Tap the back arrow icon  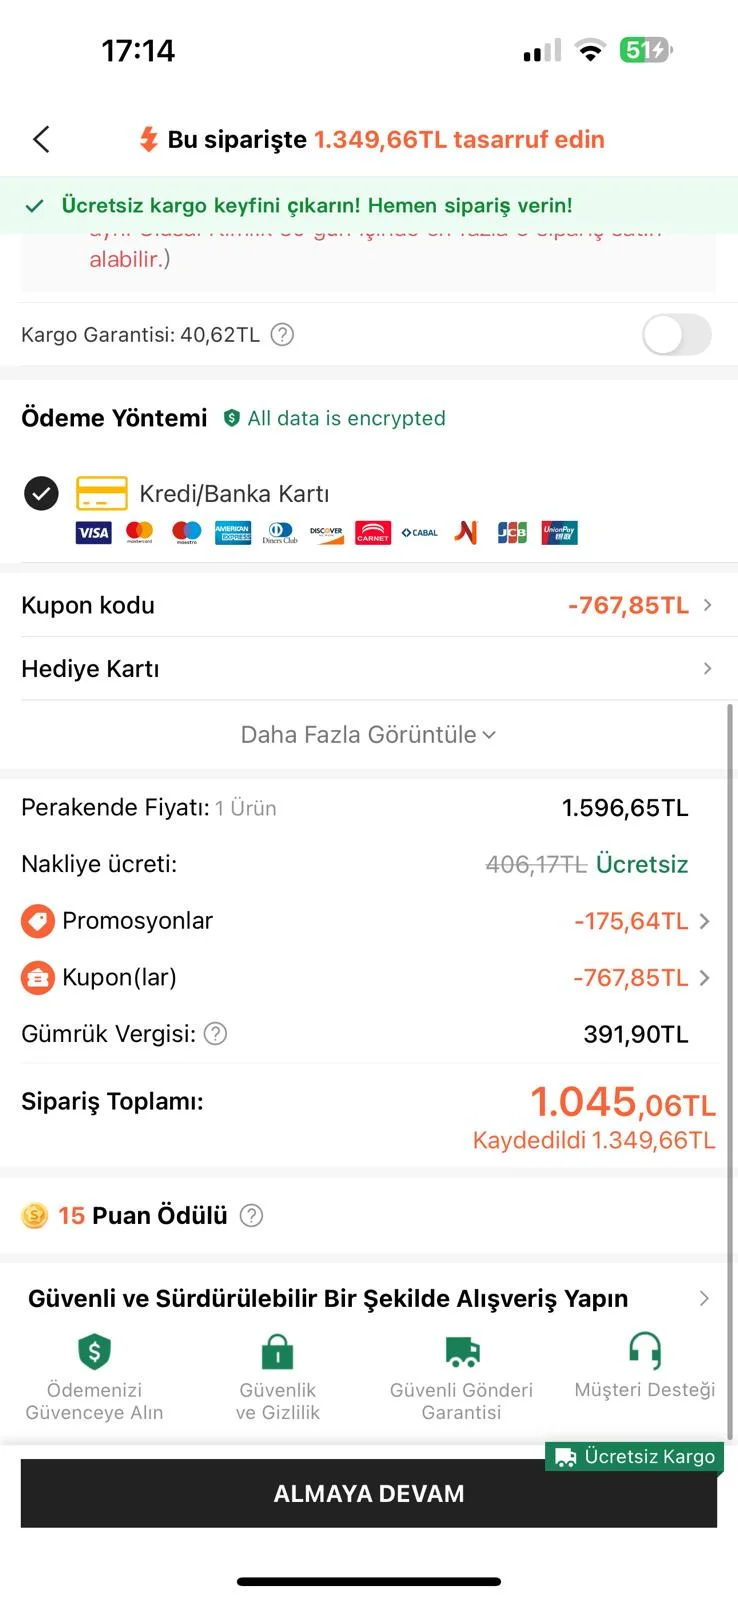[x=41, y=139]
